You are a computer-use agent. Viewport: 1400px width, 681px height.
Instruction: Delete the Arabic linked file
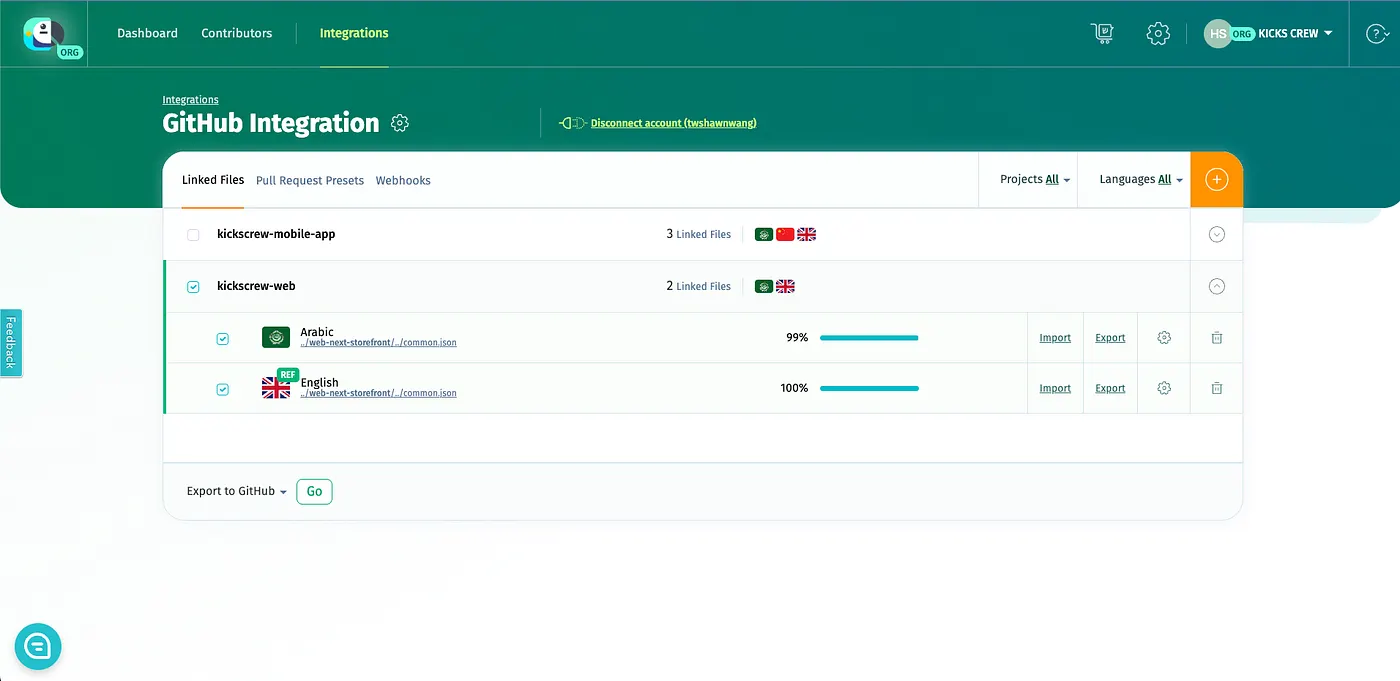click(x=1217, y=338)
